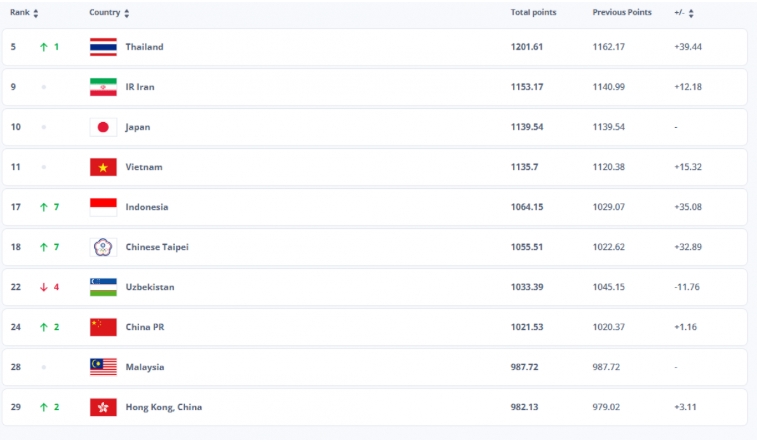The width and height of the screenshot is (757, 445).
Task: Click the IR Iran flag icon
Action: (103, 87)
